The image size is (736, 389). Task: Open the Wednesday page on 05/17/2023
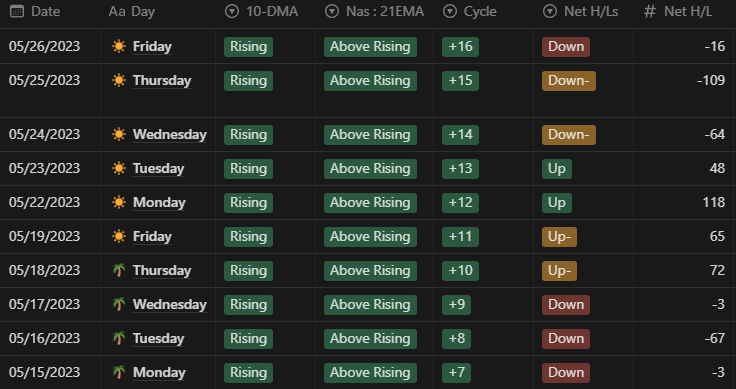[x=170, y=305]
